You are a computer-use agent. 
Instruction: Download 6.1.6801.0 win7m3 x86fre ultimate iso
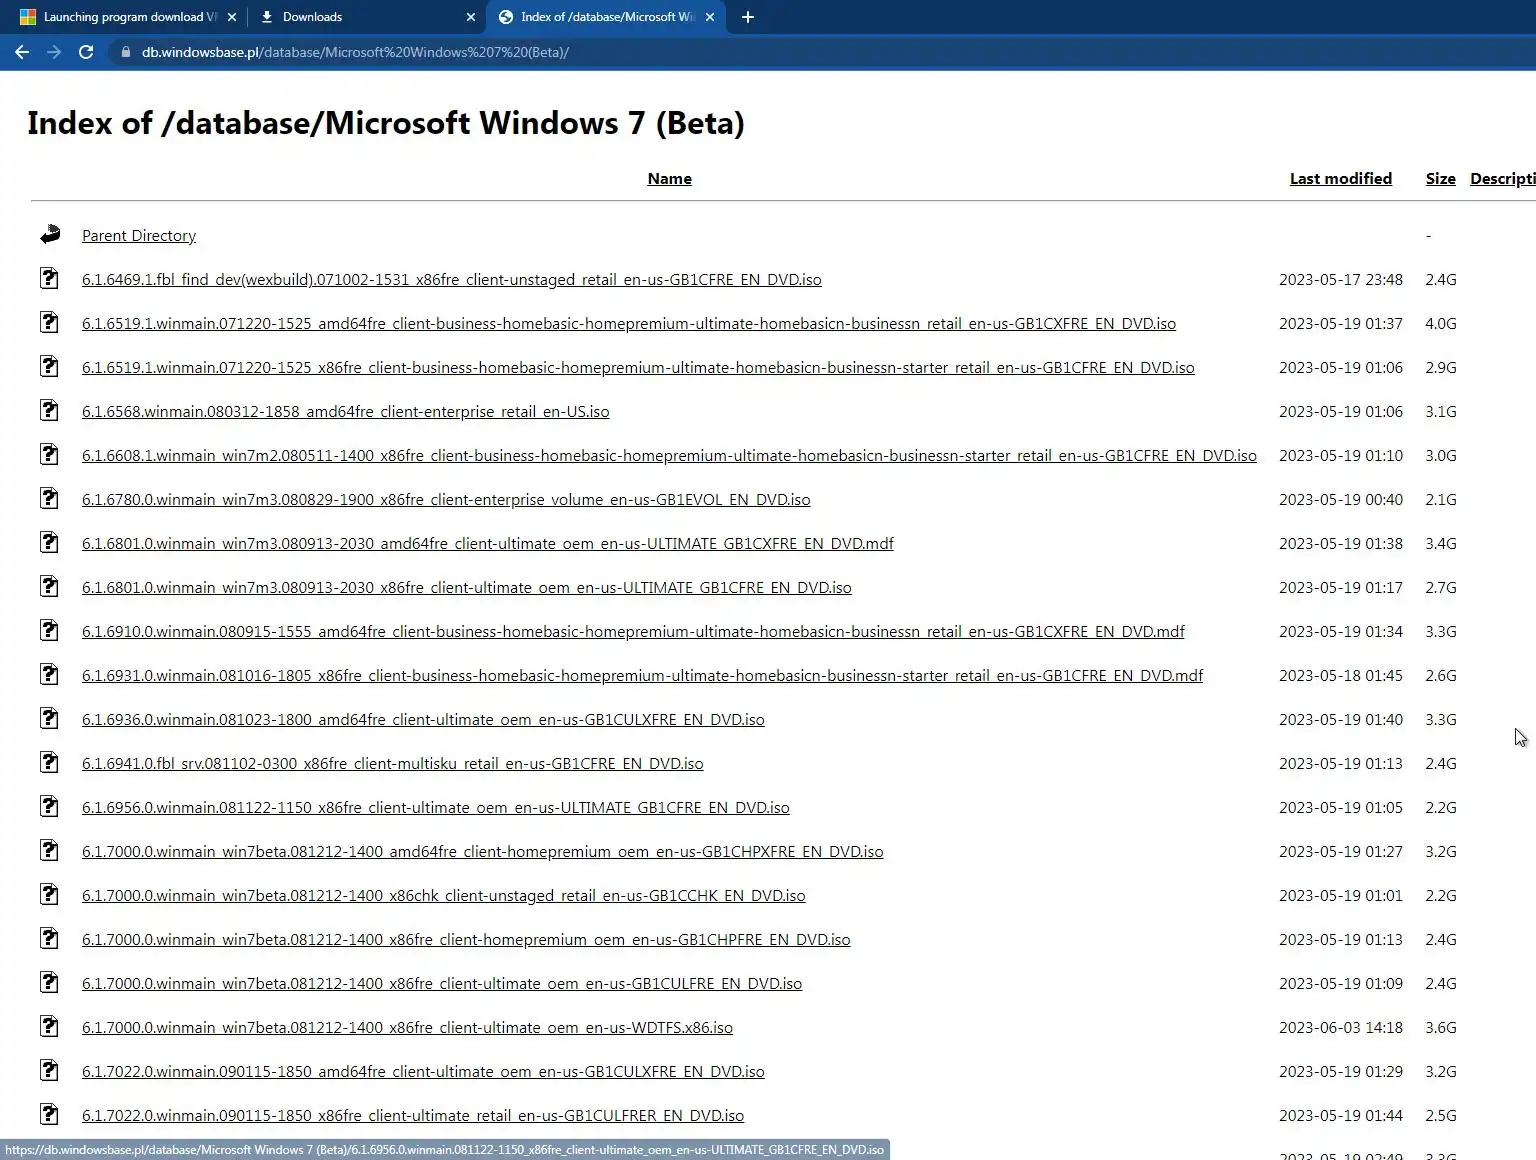[467, 588]
